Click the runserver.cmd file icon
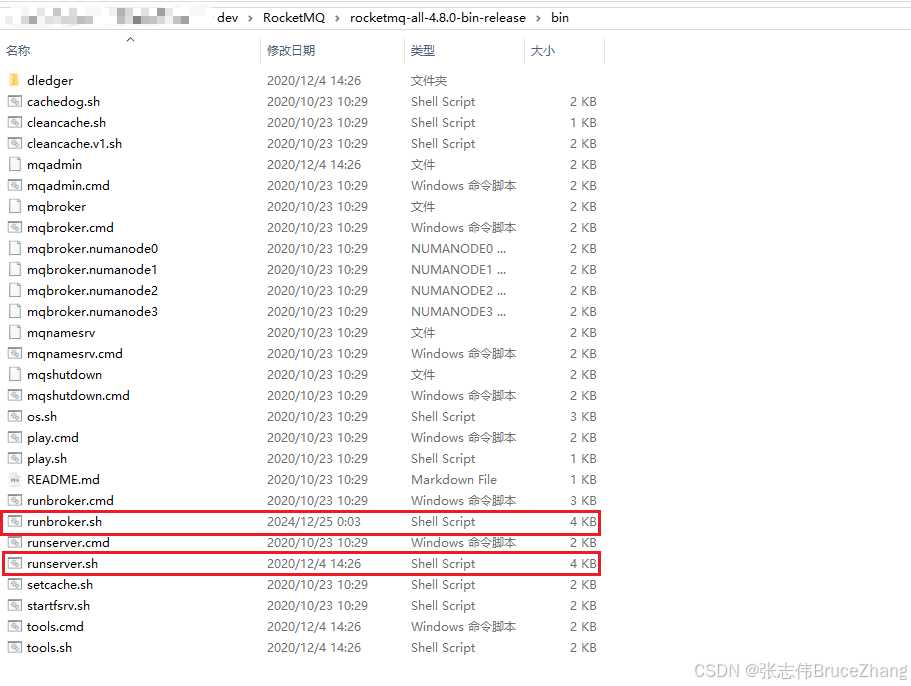Viewport: 911px width, 686px height. [x=15, y=542]
